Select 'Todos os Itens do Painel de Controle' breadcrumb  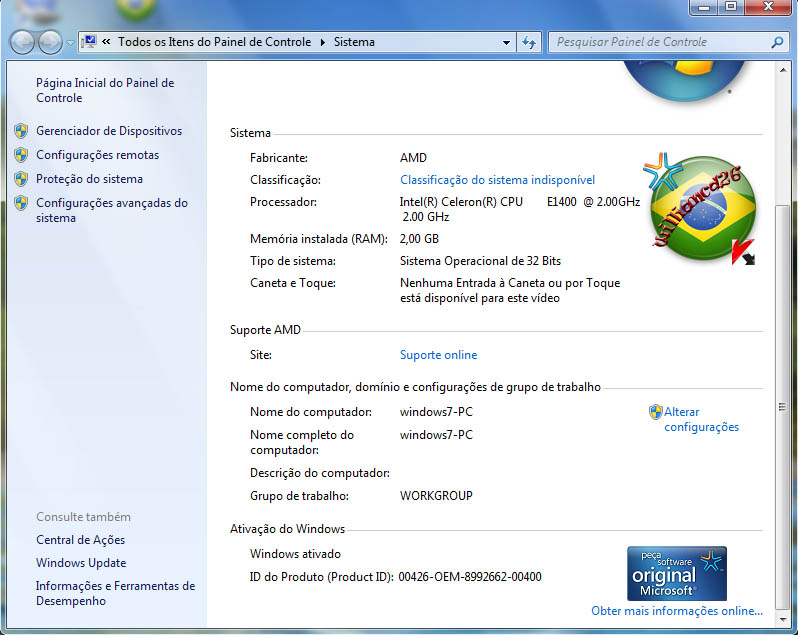214,42
